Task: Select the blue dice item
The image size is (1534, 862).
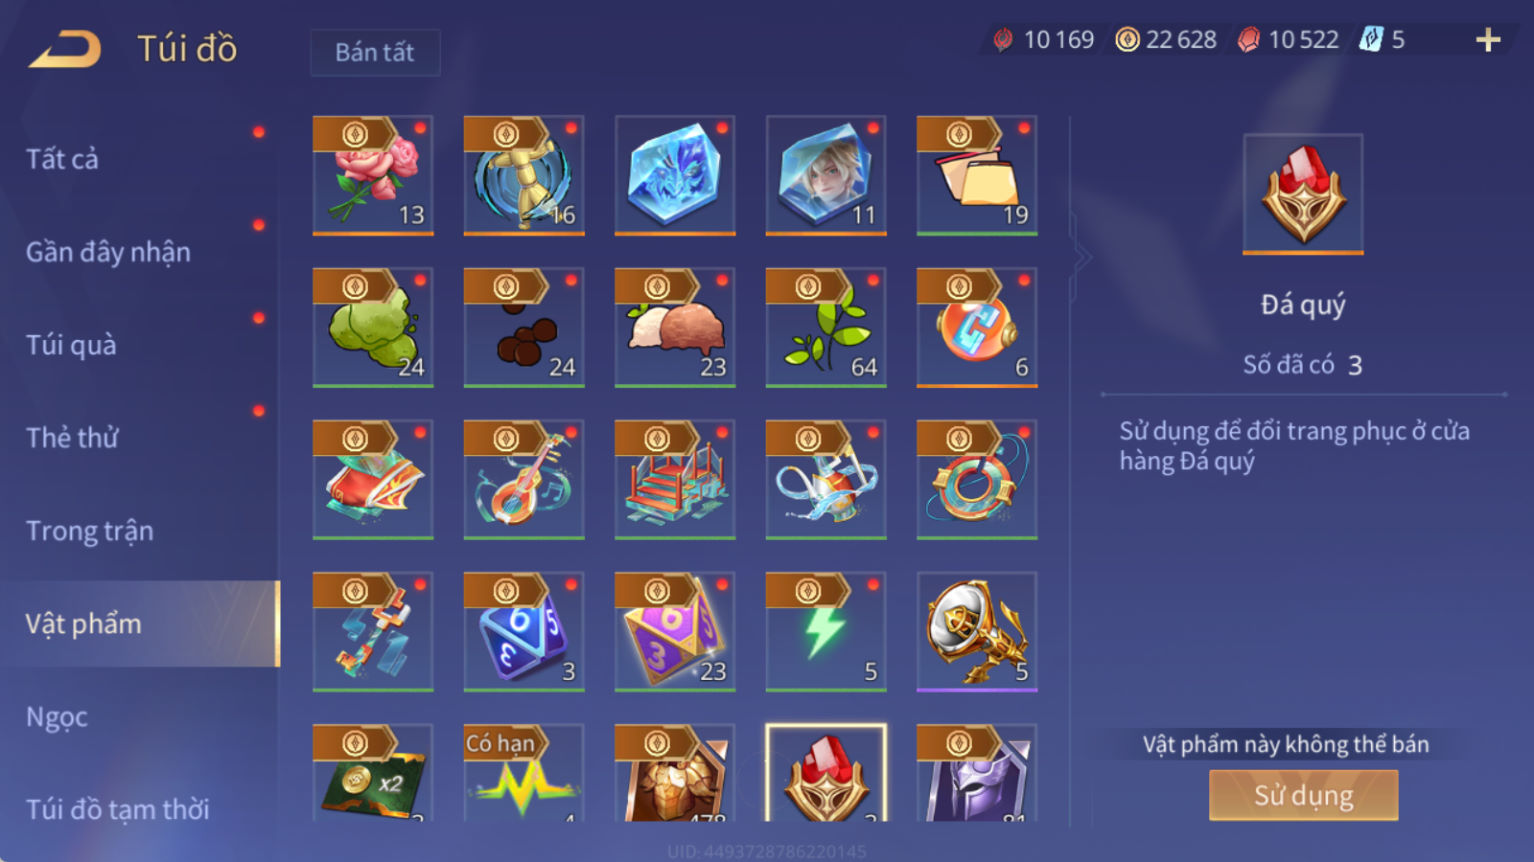Action: (523, 631)
